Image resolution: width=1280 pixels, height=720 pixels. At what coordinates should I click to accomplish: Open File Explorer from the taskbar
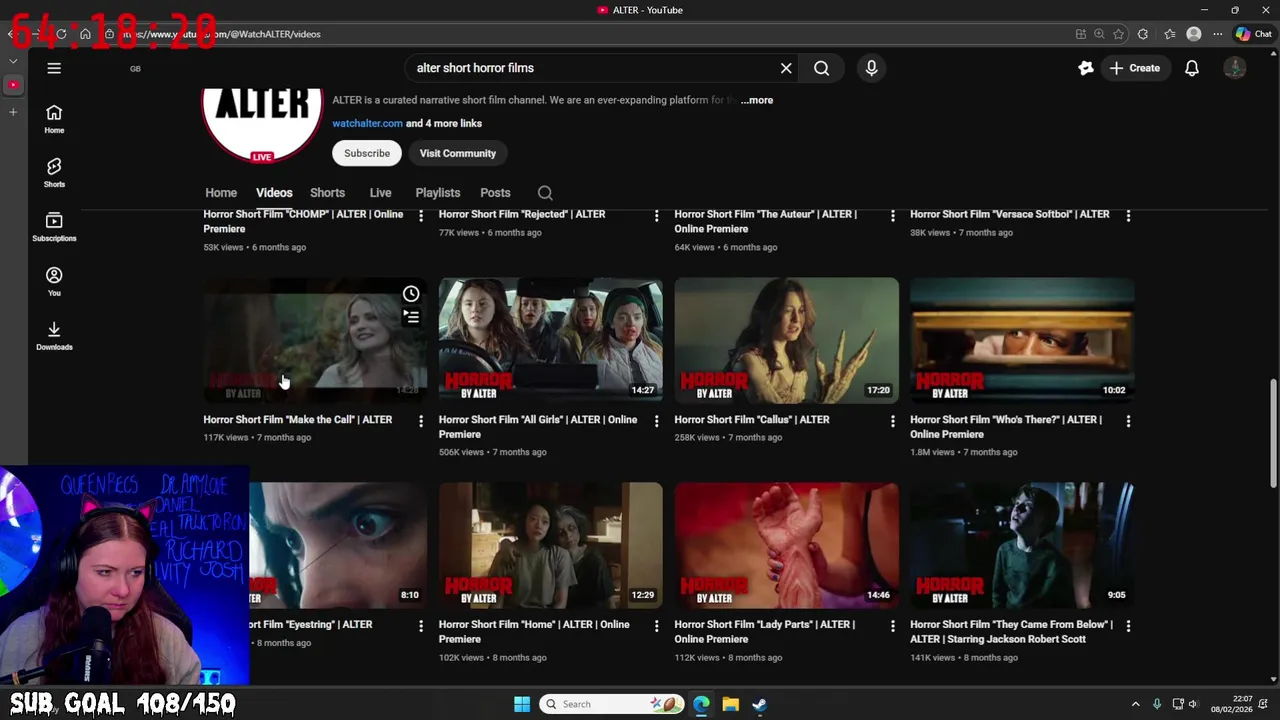730,704
